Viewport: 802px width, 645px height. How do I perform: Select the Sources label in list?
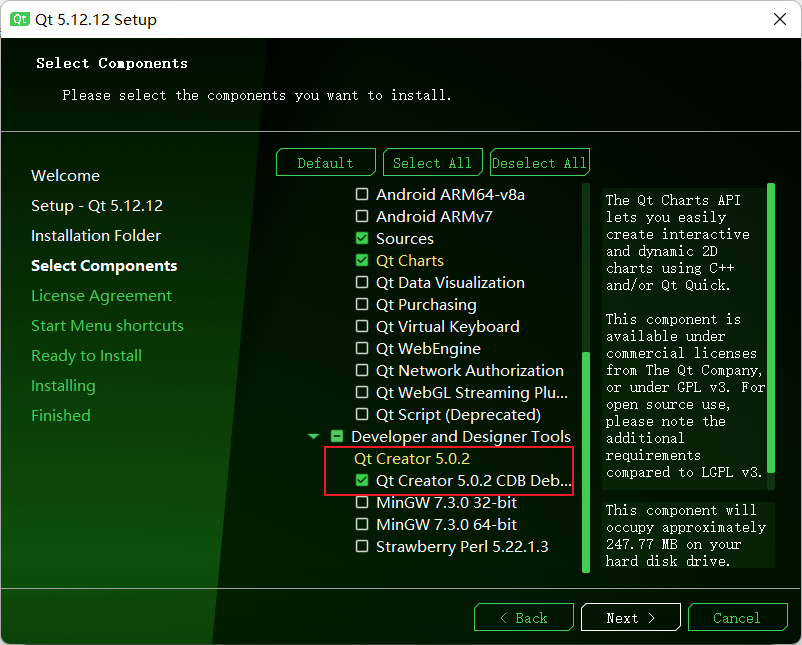[405, 238]
